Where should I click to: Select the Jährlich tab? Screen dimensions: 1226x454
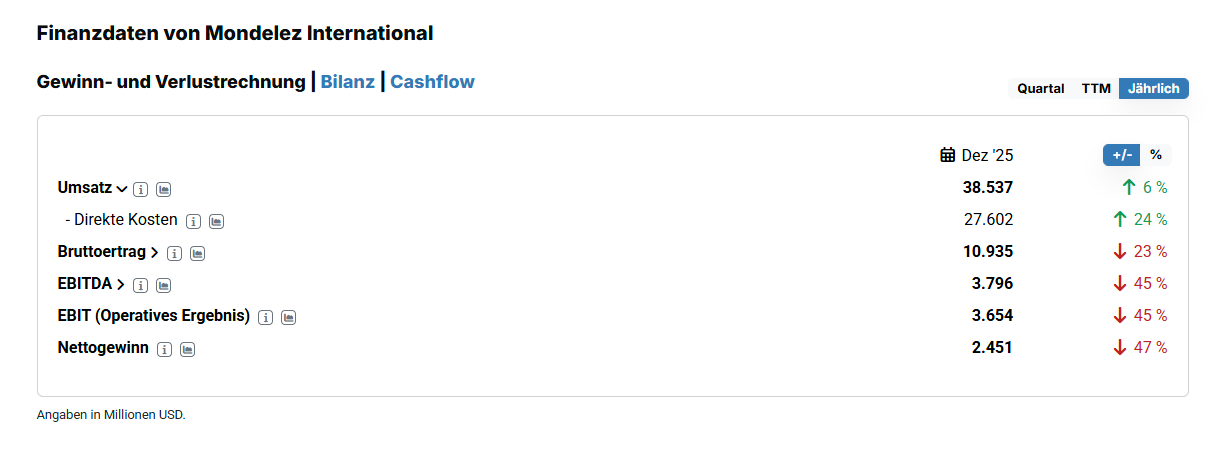pyautogui.click(x=1154, y=88)
